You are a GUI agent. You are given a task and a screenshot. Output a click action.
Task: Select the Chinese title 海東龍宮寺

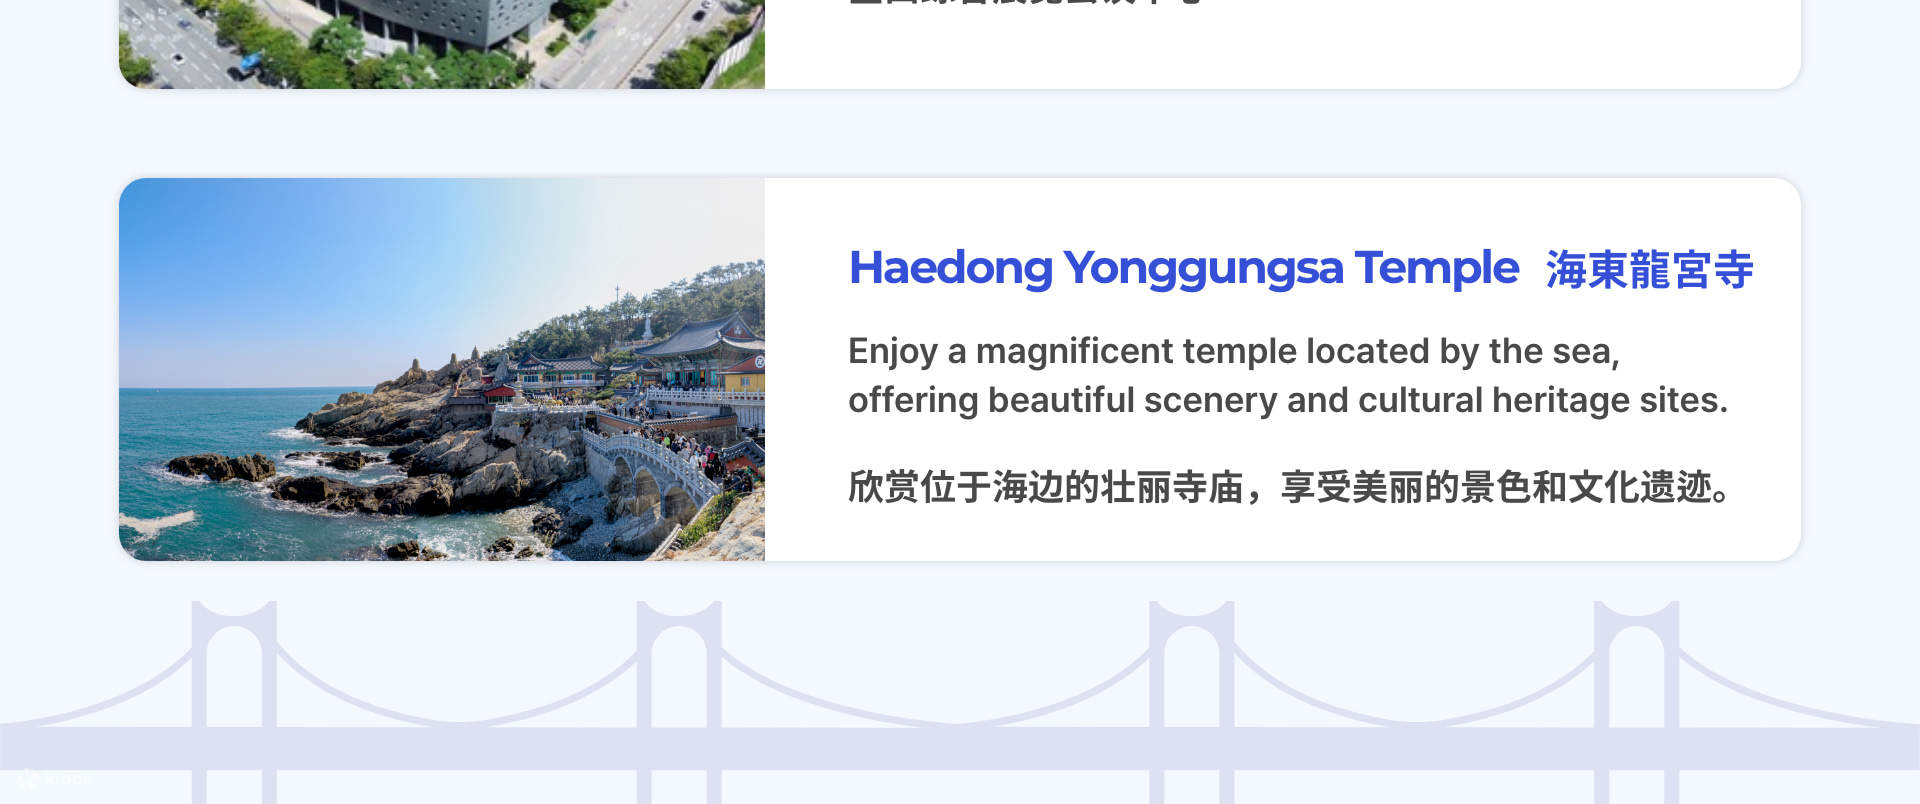click(1649, 269)
